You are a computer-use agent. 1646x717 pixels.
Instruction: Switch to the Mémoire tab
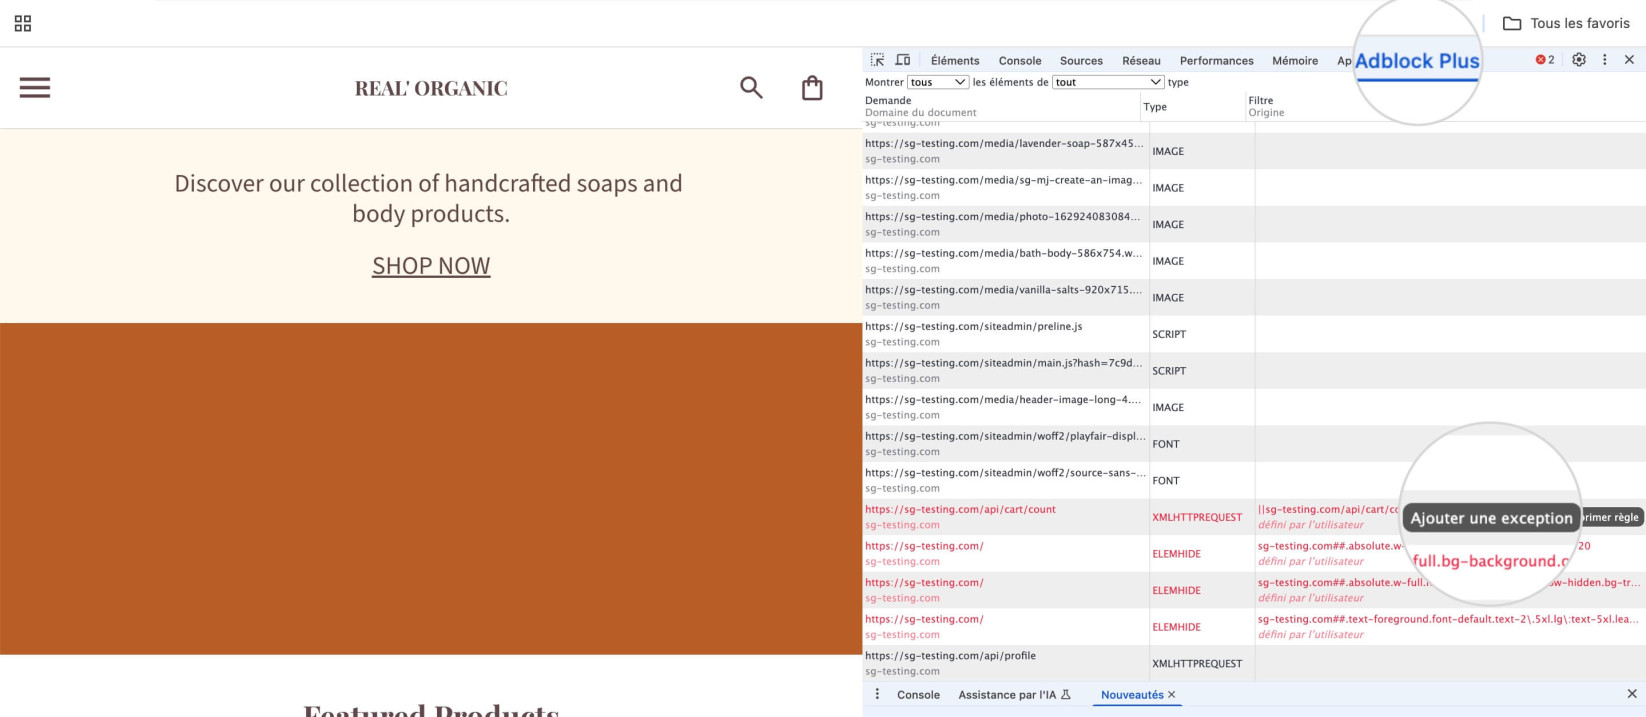click(x=1295, y=61)
